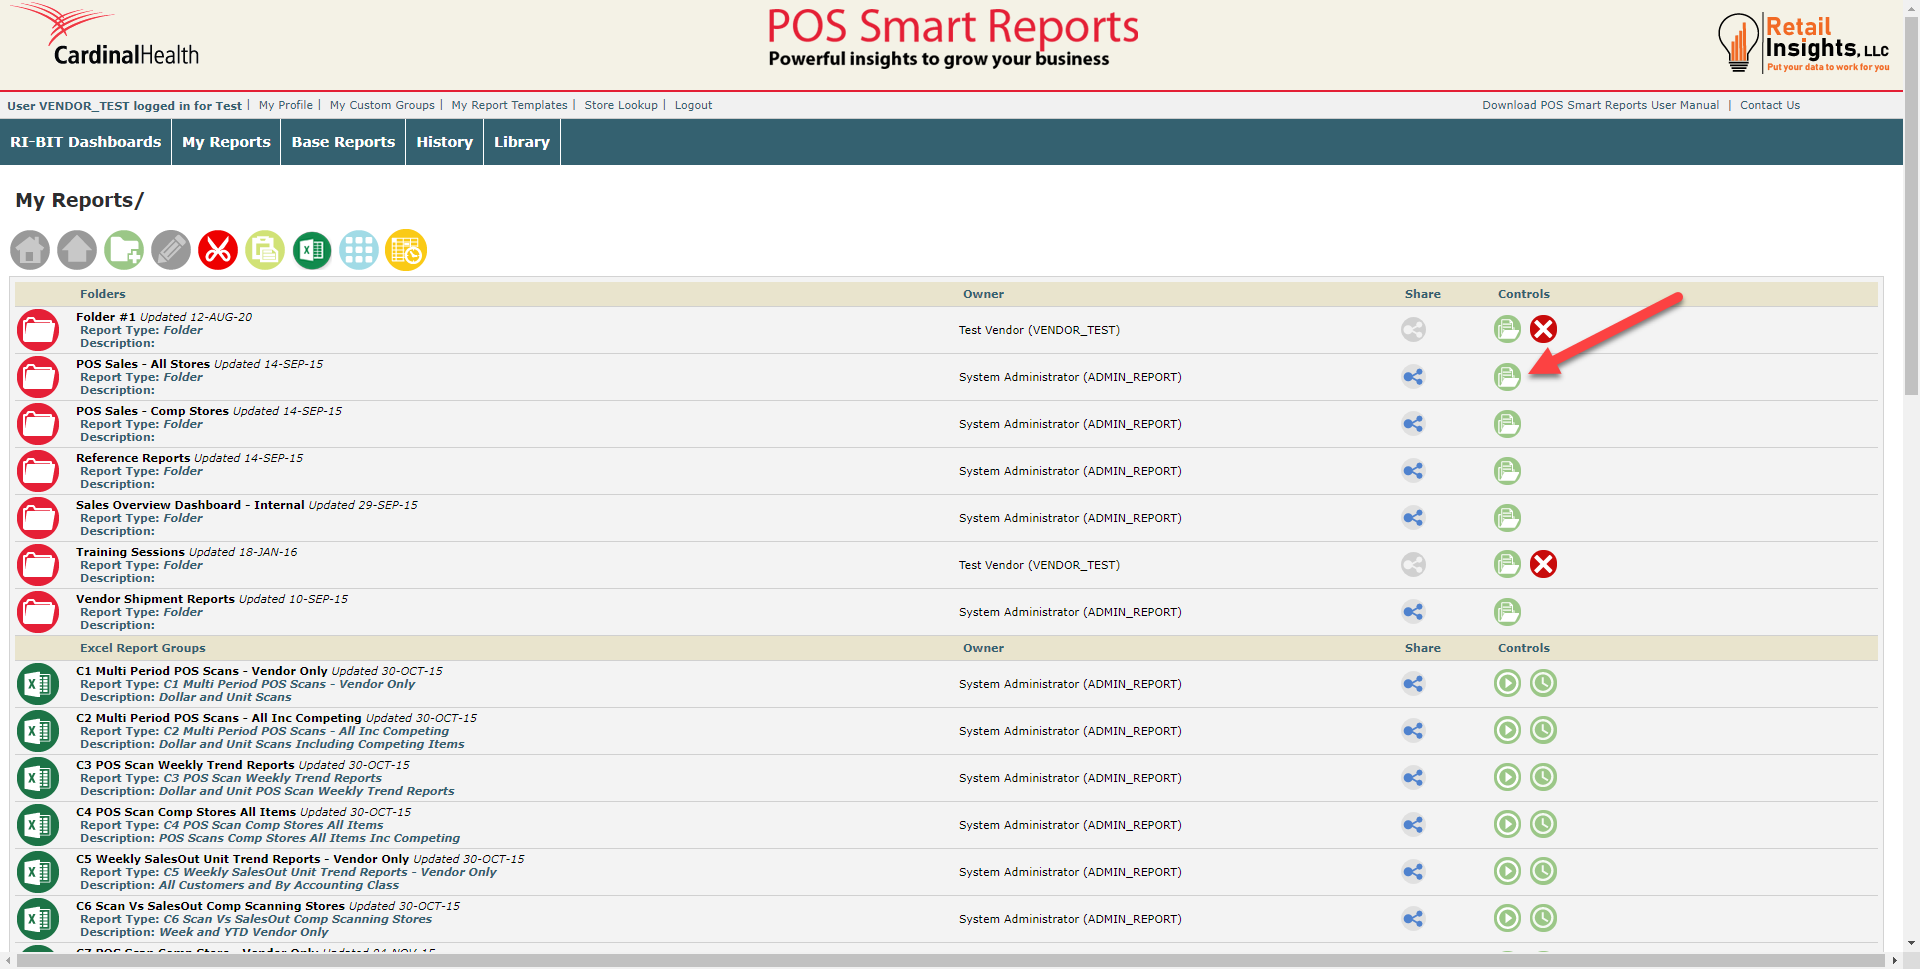Click the Logout link
The image size is (1920, 969).
click(x=693, y=105)
